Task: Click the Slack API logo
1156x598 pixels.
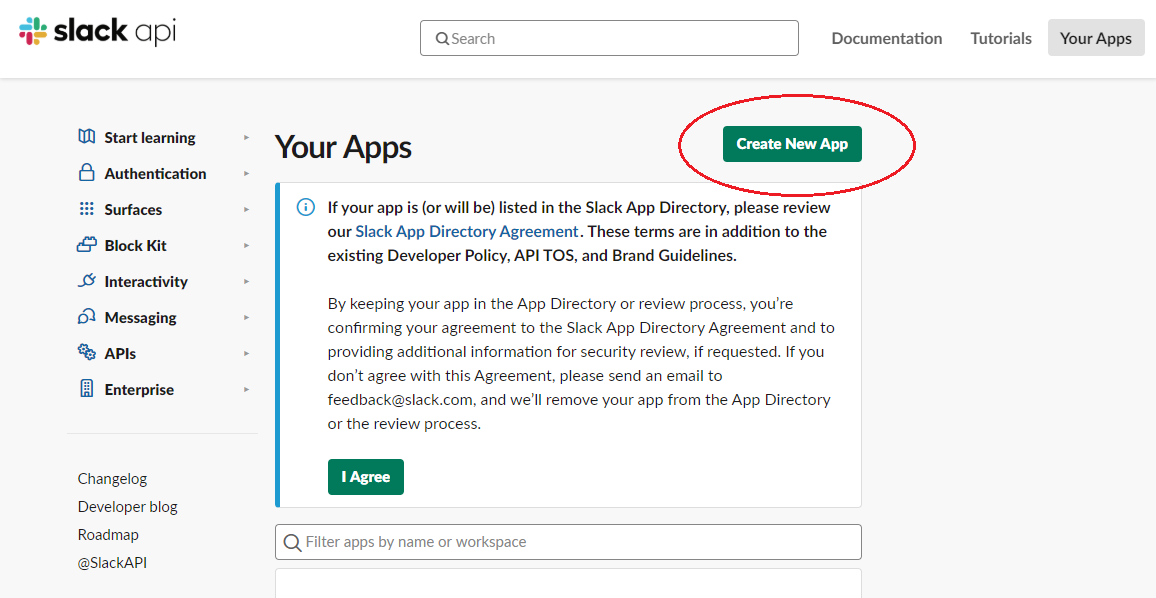Action: [x=97, y=31]
